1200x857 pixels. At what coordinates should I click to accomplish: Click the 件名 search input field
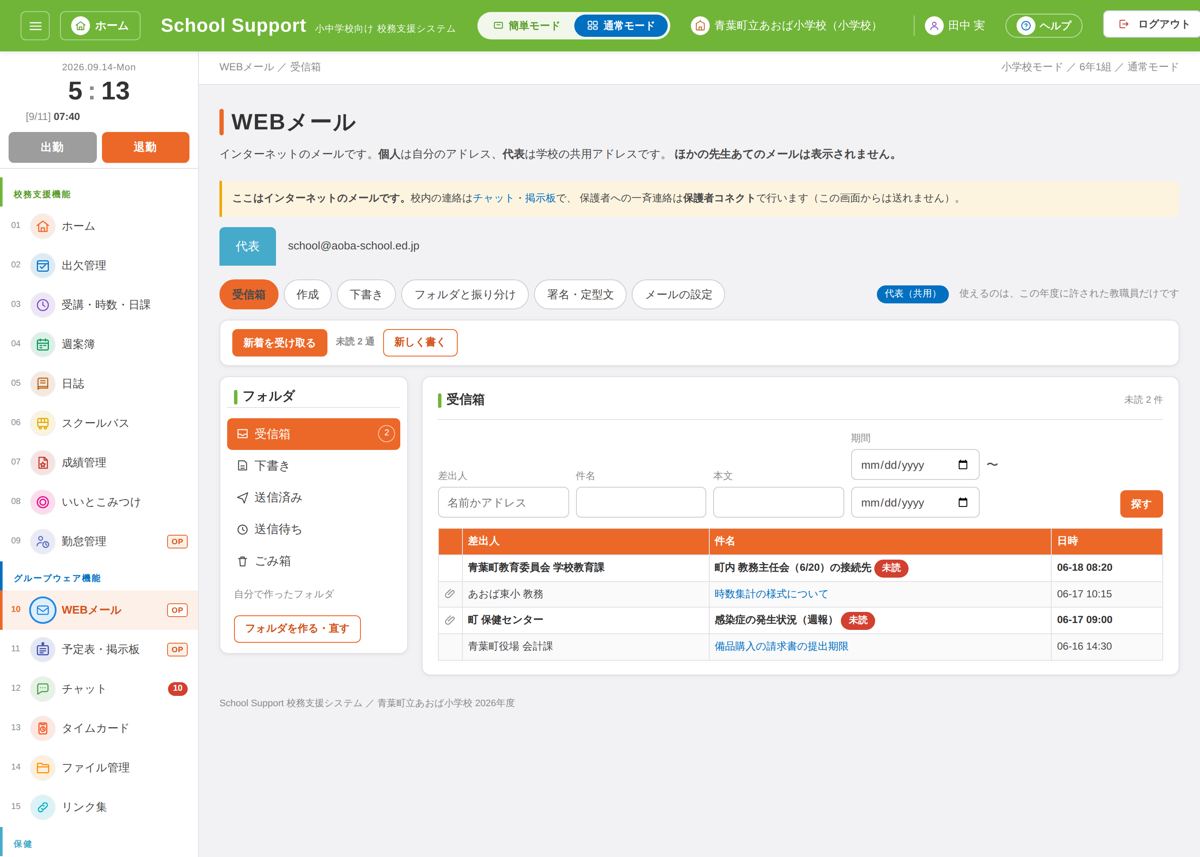pos(641,502)
